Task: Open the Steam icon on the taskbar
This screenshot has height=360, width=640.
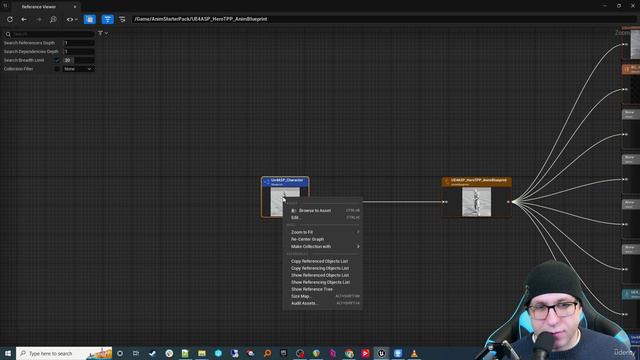Action: (x=152, y=353)
